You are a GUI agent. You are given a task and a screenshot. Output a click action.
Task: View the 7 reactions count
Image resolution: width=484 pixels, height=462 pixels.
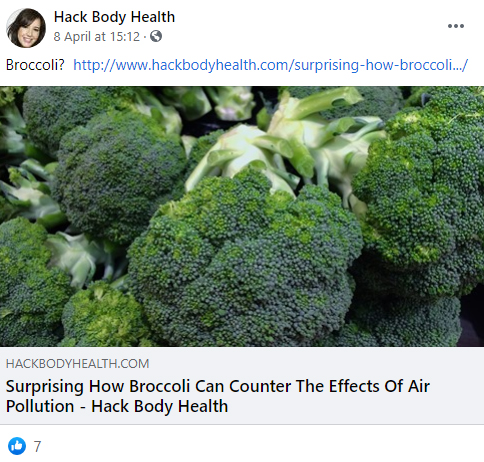(37, 446)
